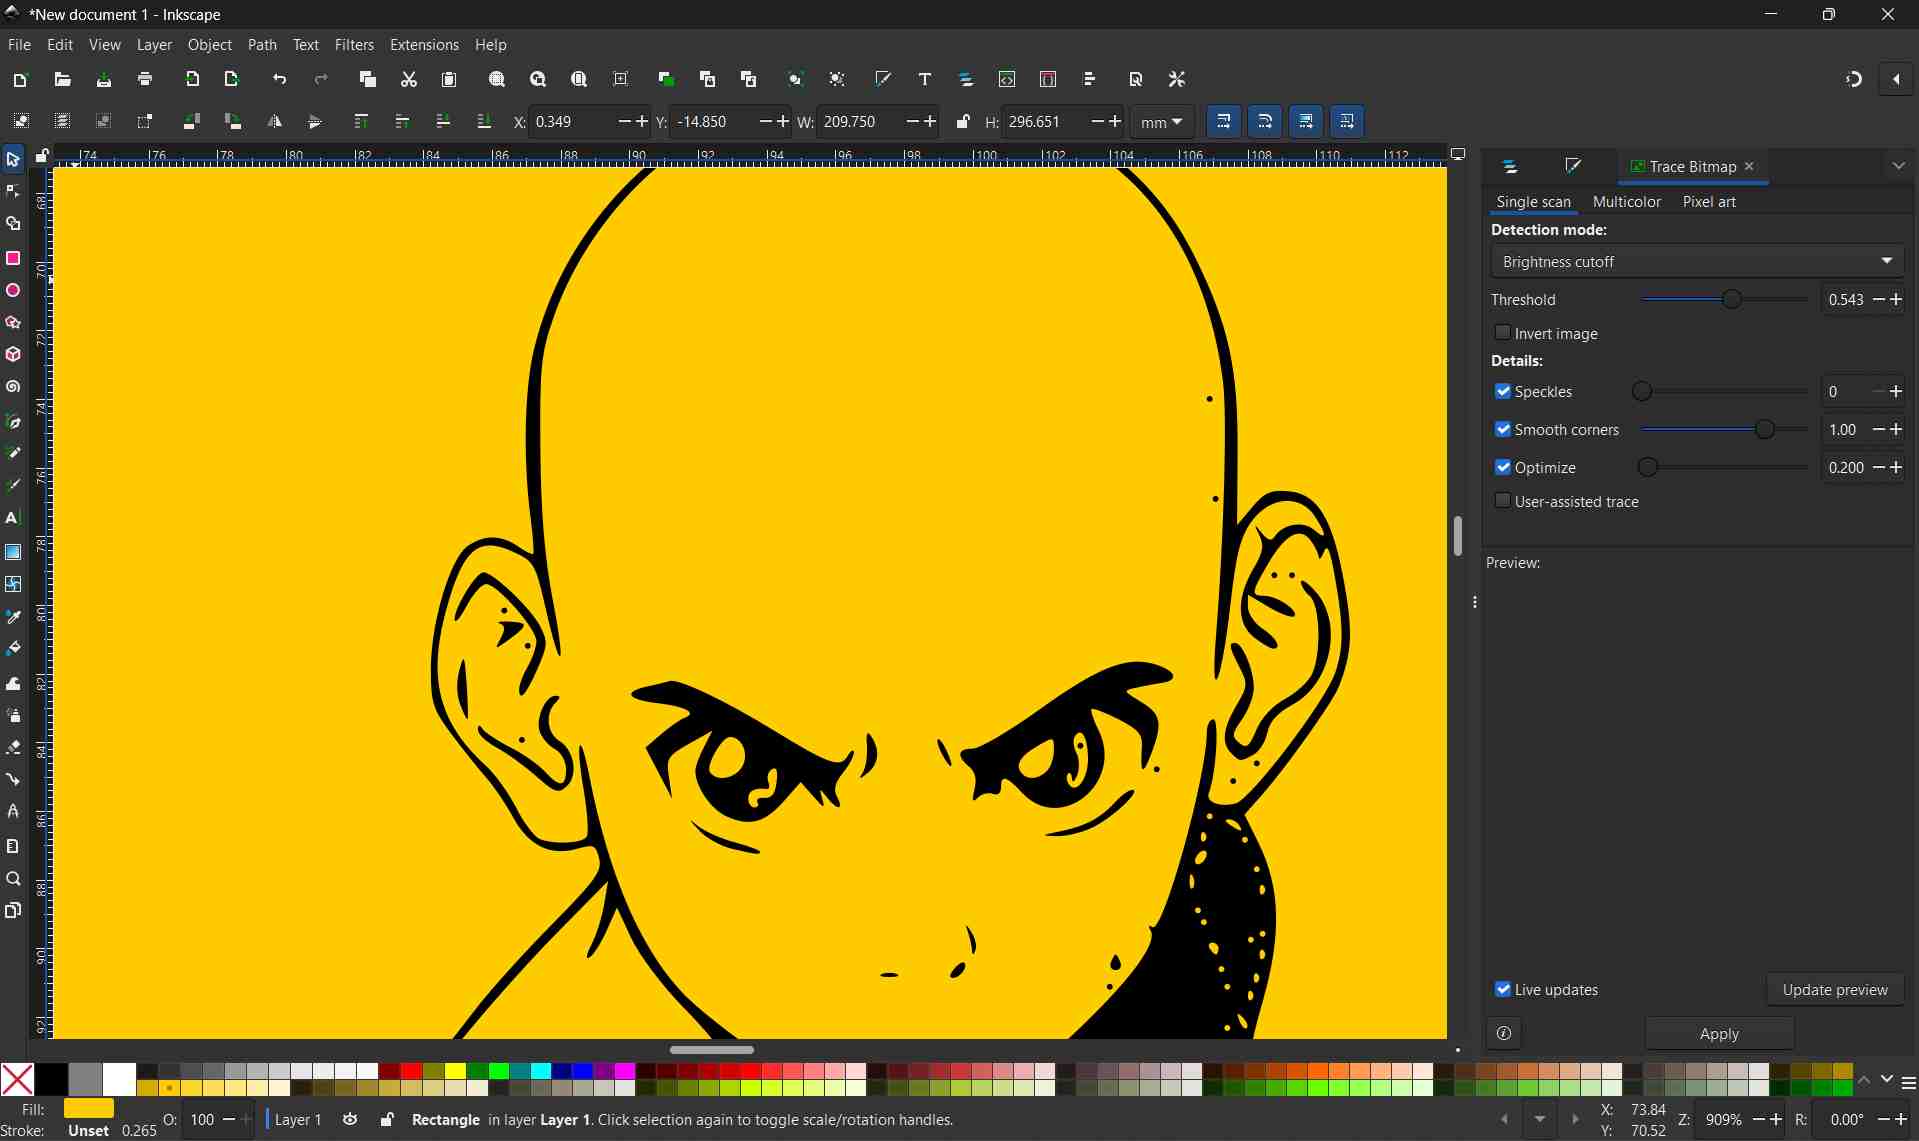Enable the Invert image checkbox

coord(1503,332)
